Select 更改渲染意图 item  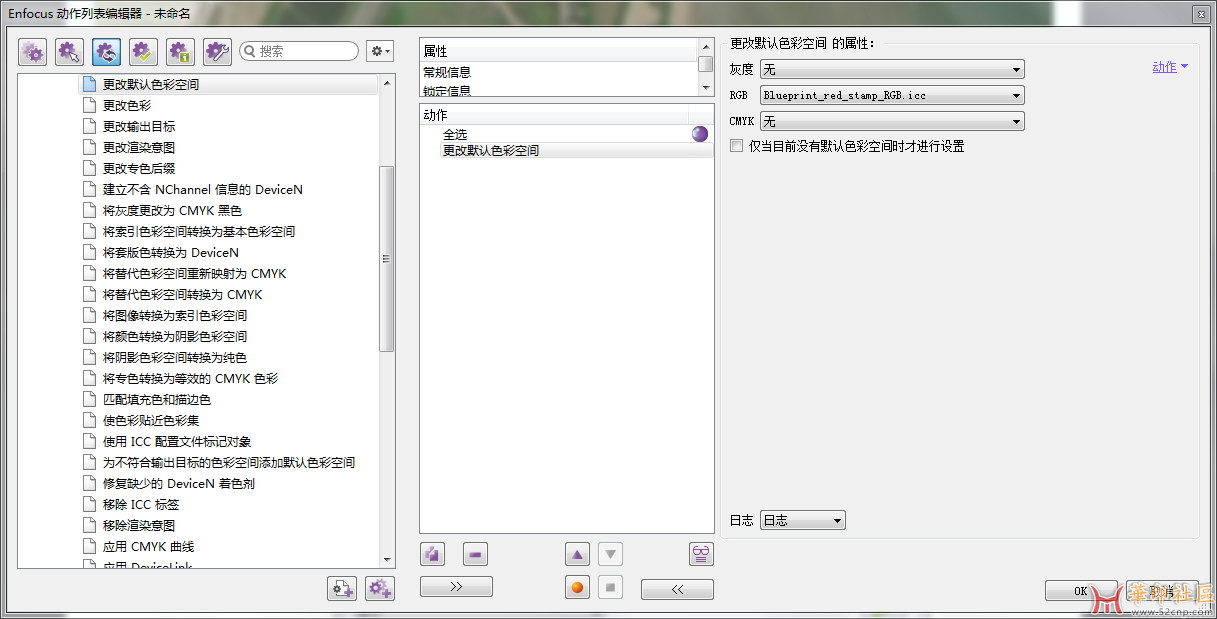pyautogui.click(x=139, y=147)
